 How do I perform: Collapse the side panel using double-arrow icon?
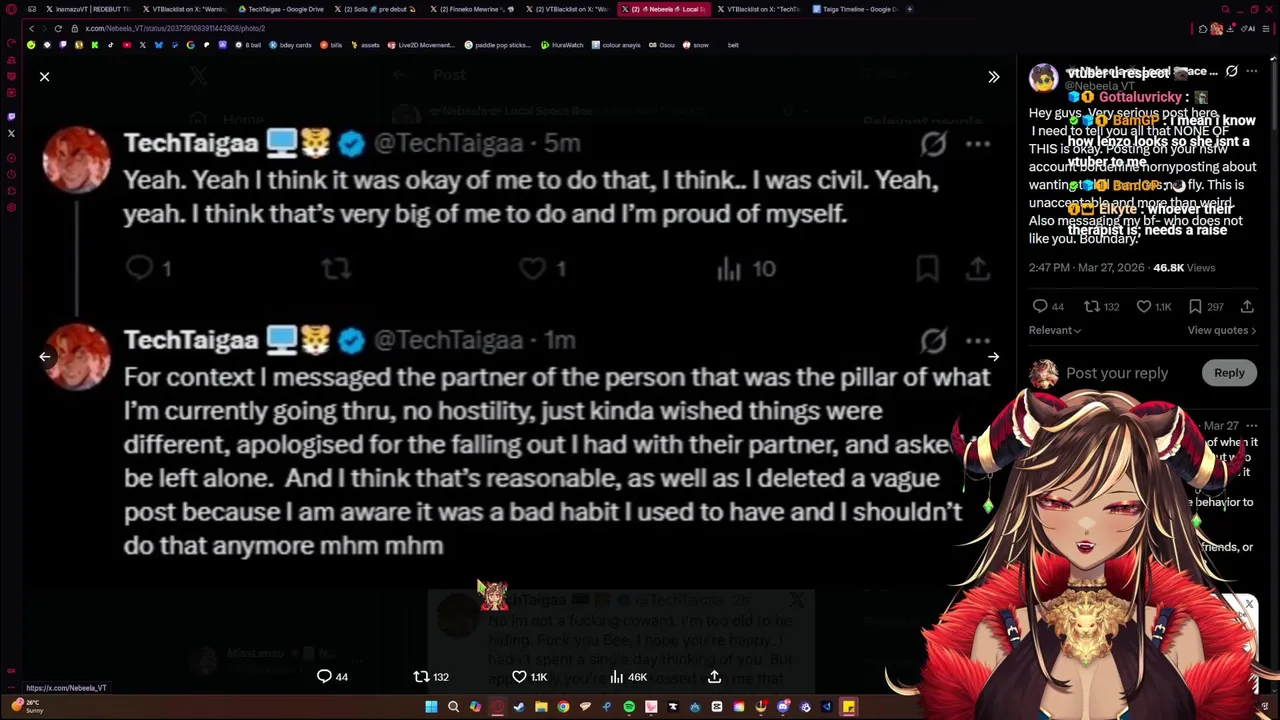click(x=993, y=77)
